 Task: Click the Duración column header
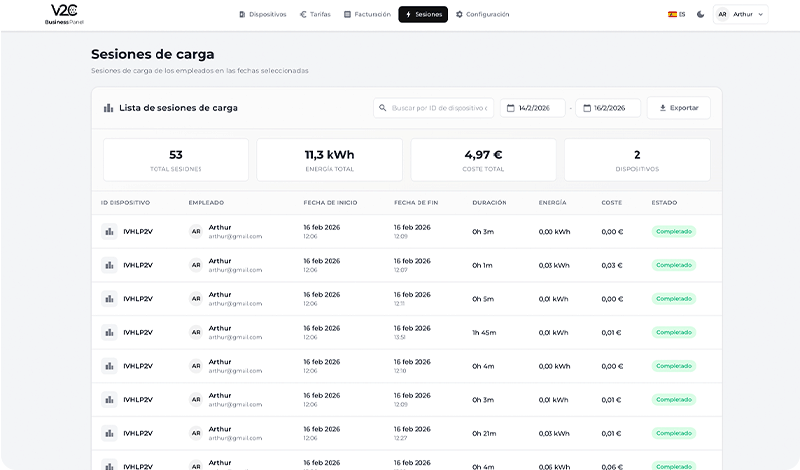pos(489,203)
